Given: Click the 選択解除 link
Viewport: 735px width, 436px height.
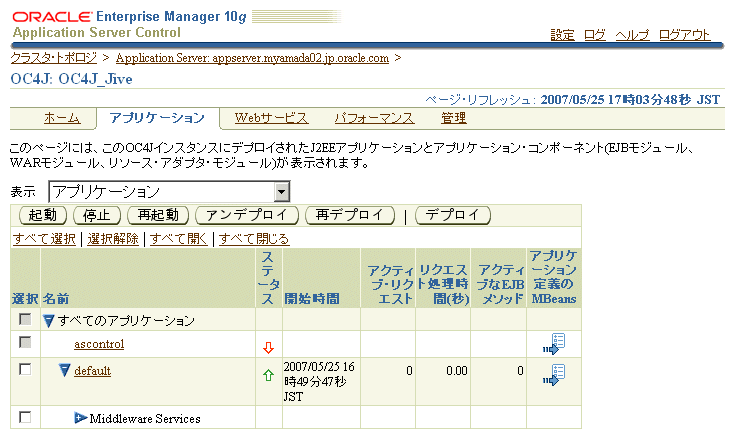Looking at the screenshot, I should 113,239.
